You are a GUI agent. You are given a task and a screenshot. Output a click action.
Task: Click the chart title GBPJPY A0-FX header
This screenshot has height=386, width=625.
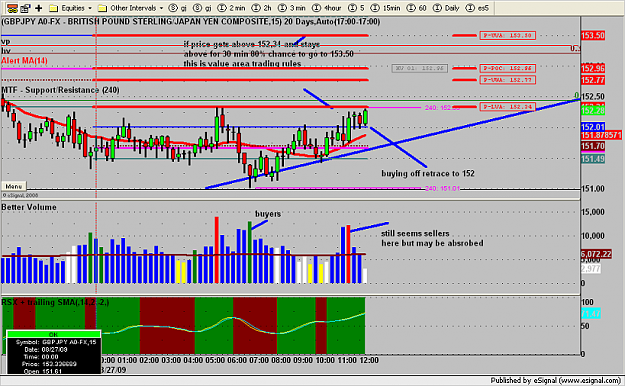[191, 22]
